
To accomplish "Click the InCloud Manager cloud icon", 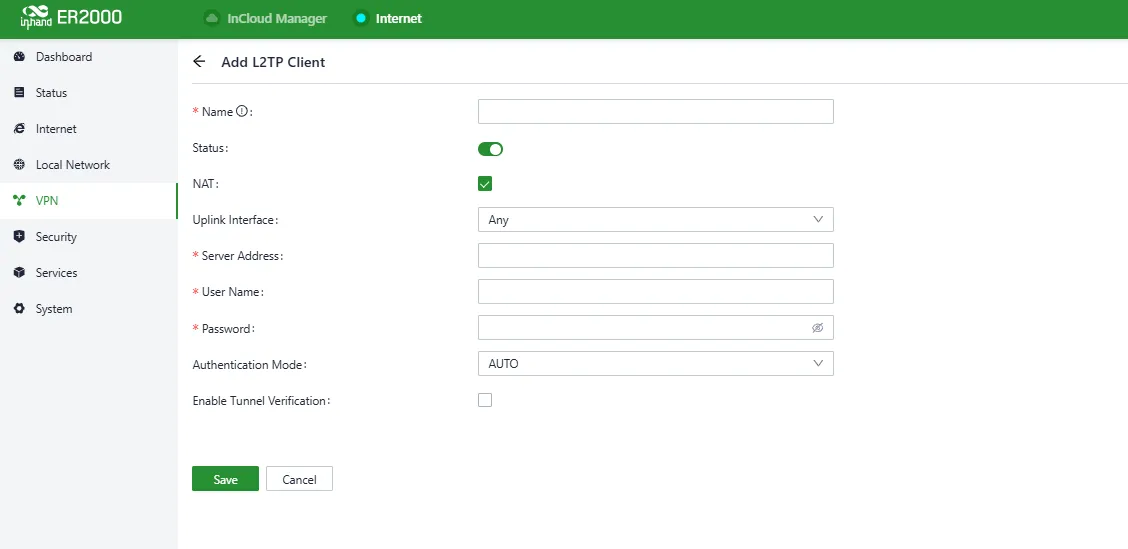I will (212, 18).
